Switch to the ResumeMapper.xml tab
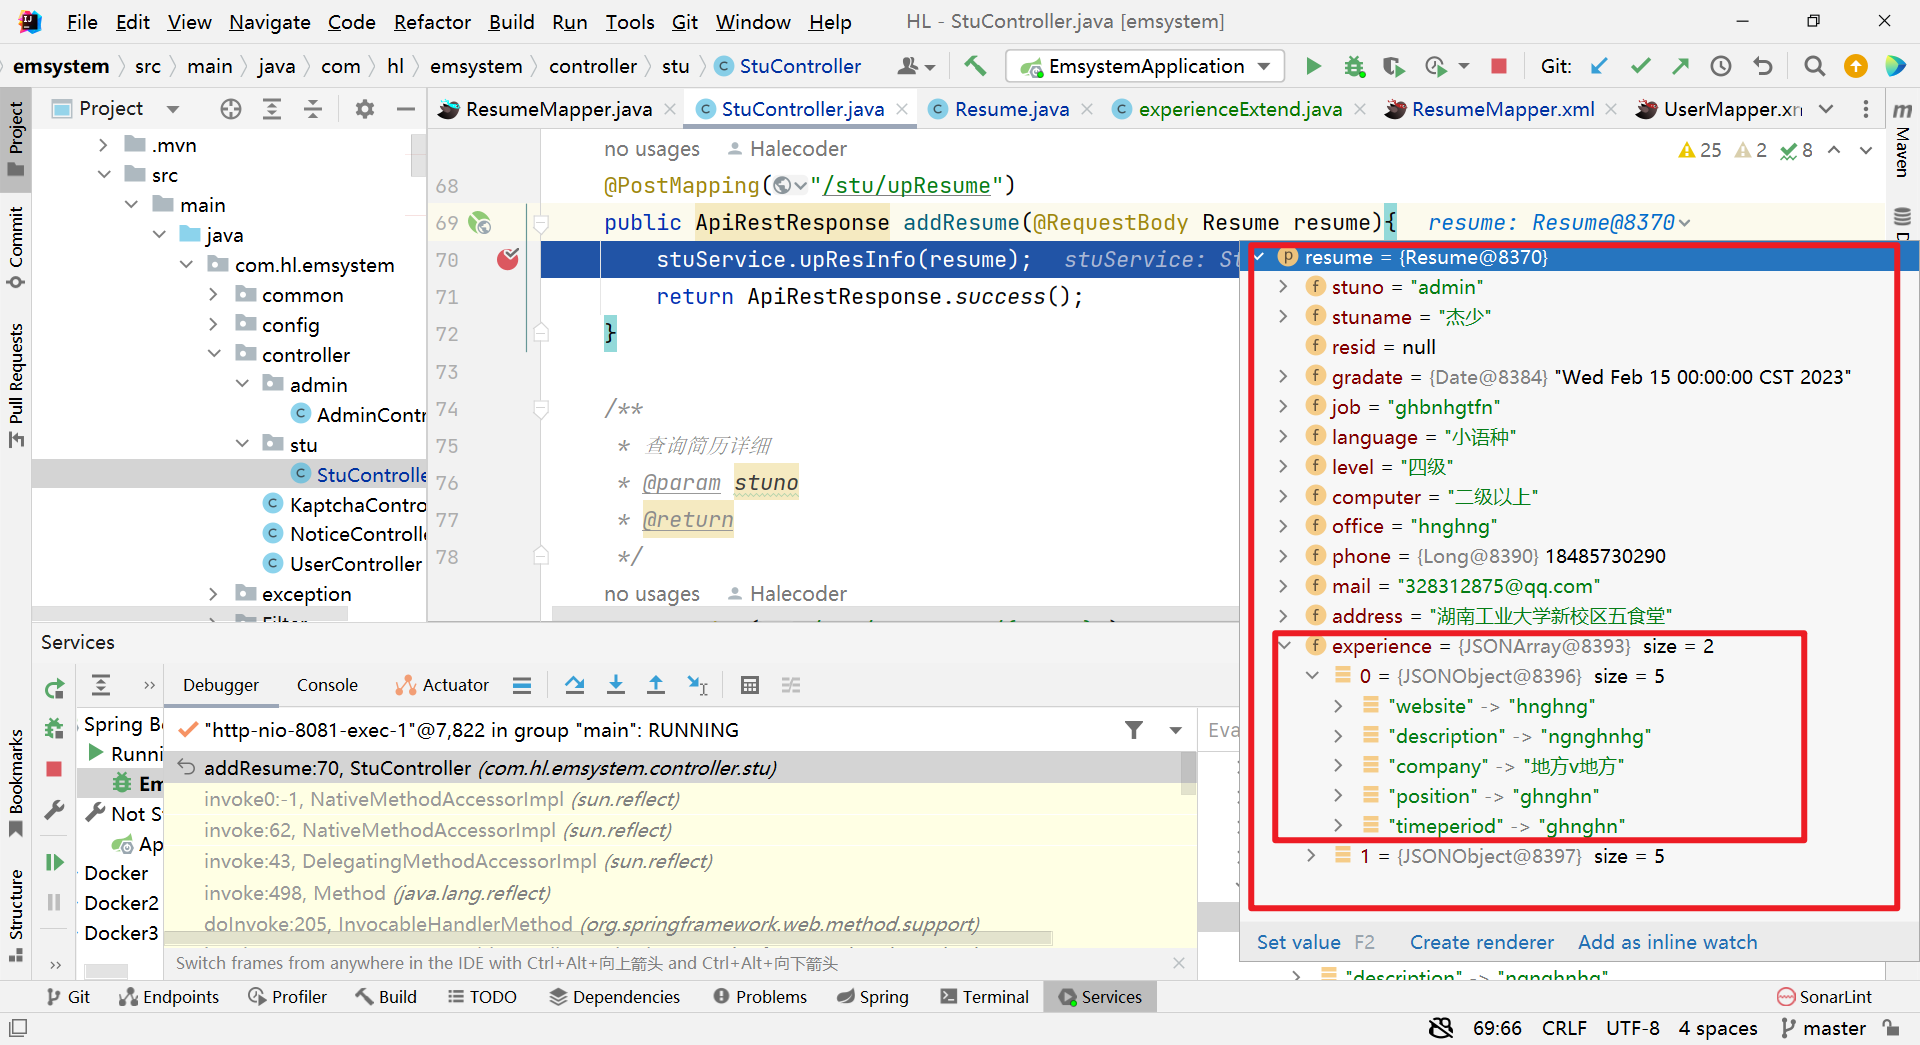This screenshot has width=1920, height=1045. click(1502, 109)
